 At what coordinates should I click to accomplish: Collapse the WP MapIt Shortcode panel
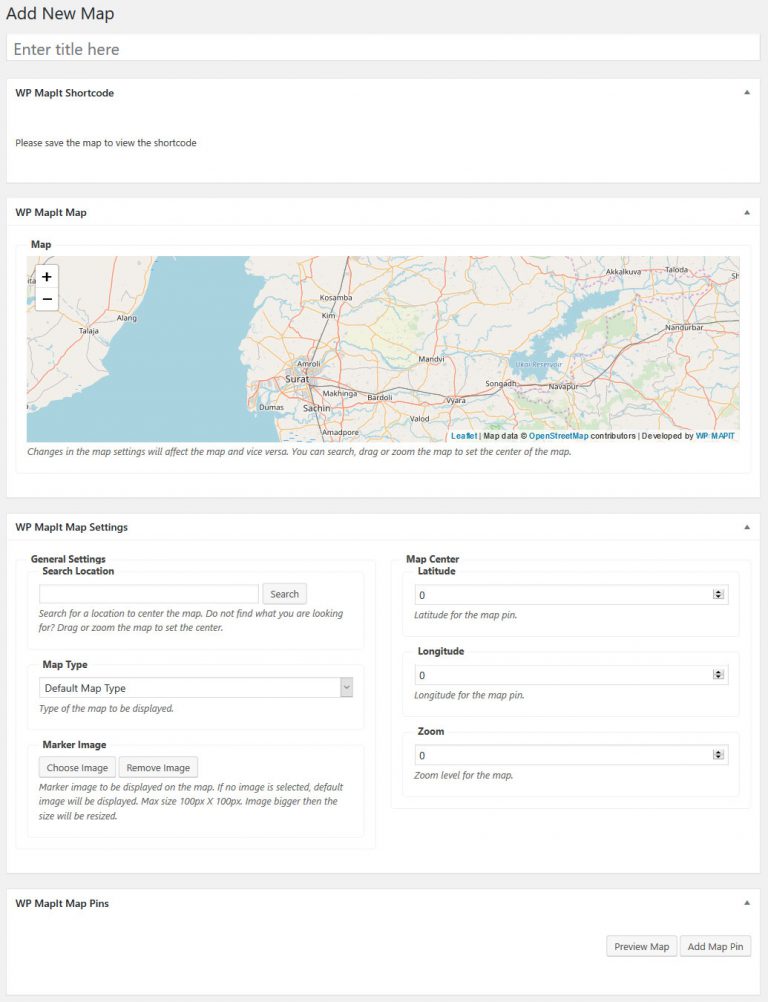pos(747,93)
